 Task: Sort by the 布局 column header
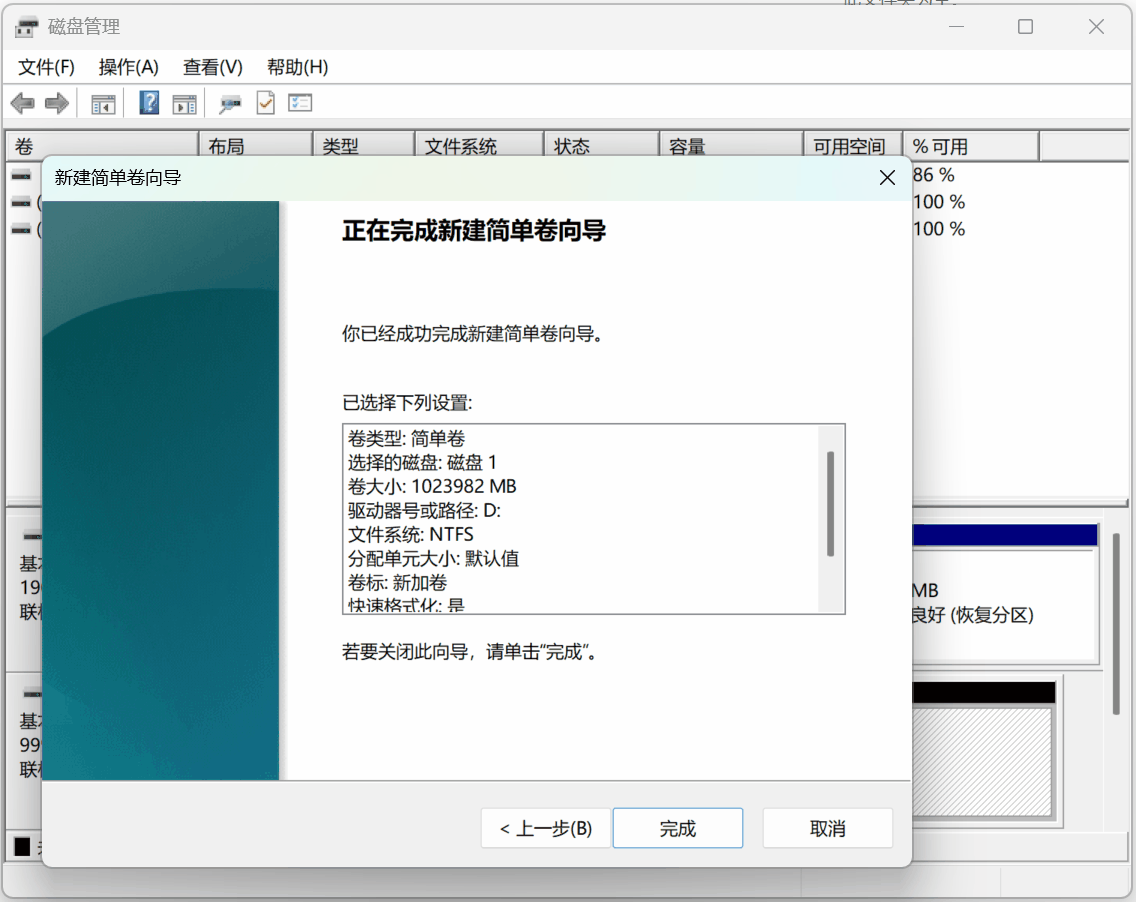point(256,146)
